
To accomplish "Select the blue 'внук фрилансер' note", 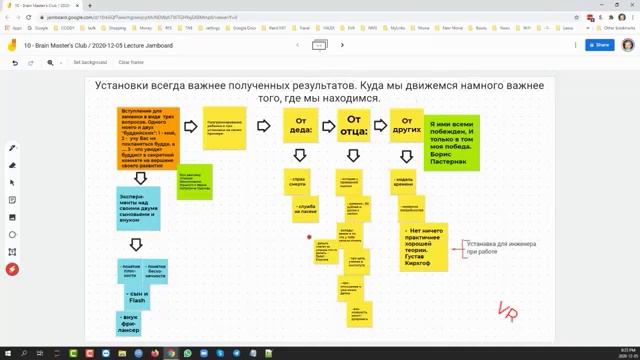I will tap(129, 323).
